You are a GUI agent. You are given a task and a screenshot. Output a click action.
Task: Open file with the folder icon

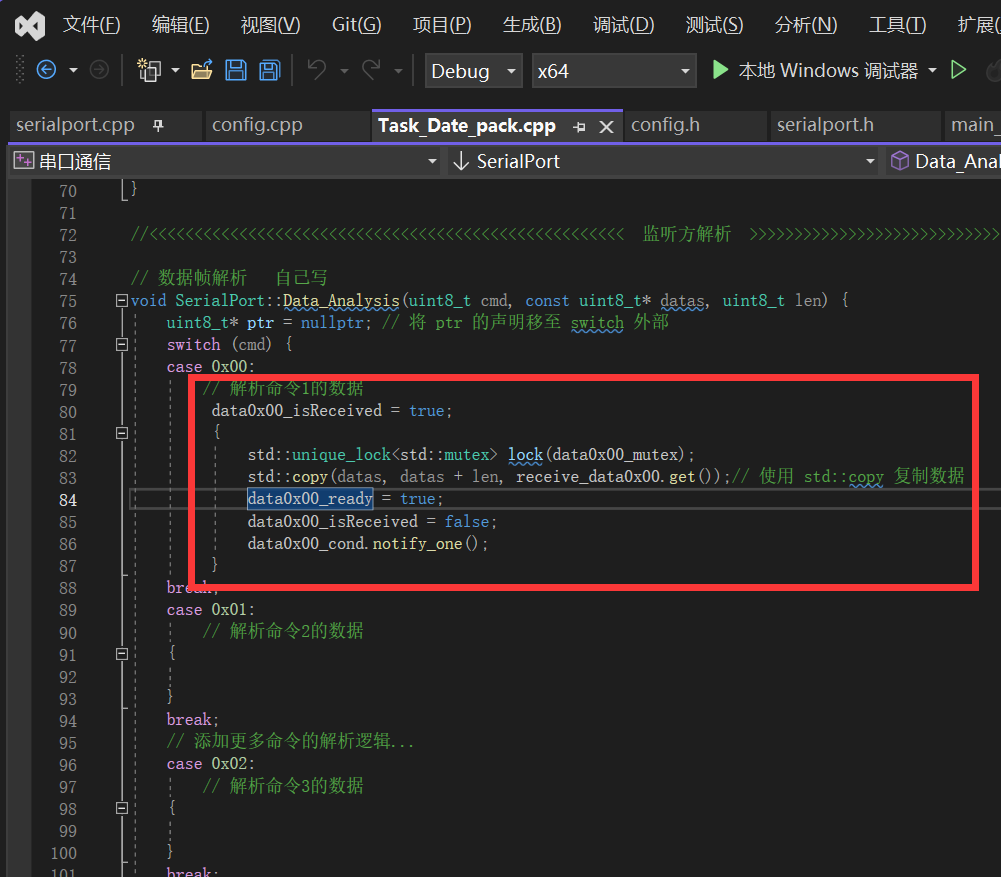click(202, 70)
